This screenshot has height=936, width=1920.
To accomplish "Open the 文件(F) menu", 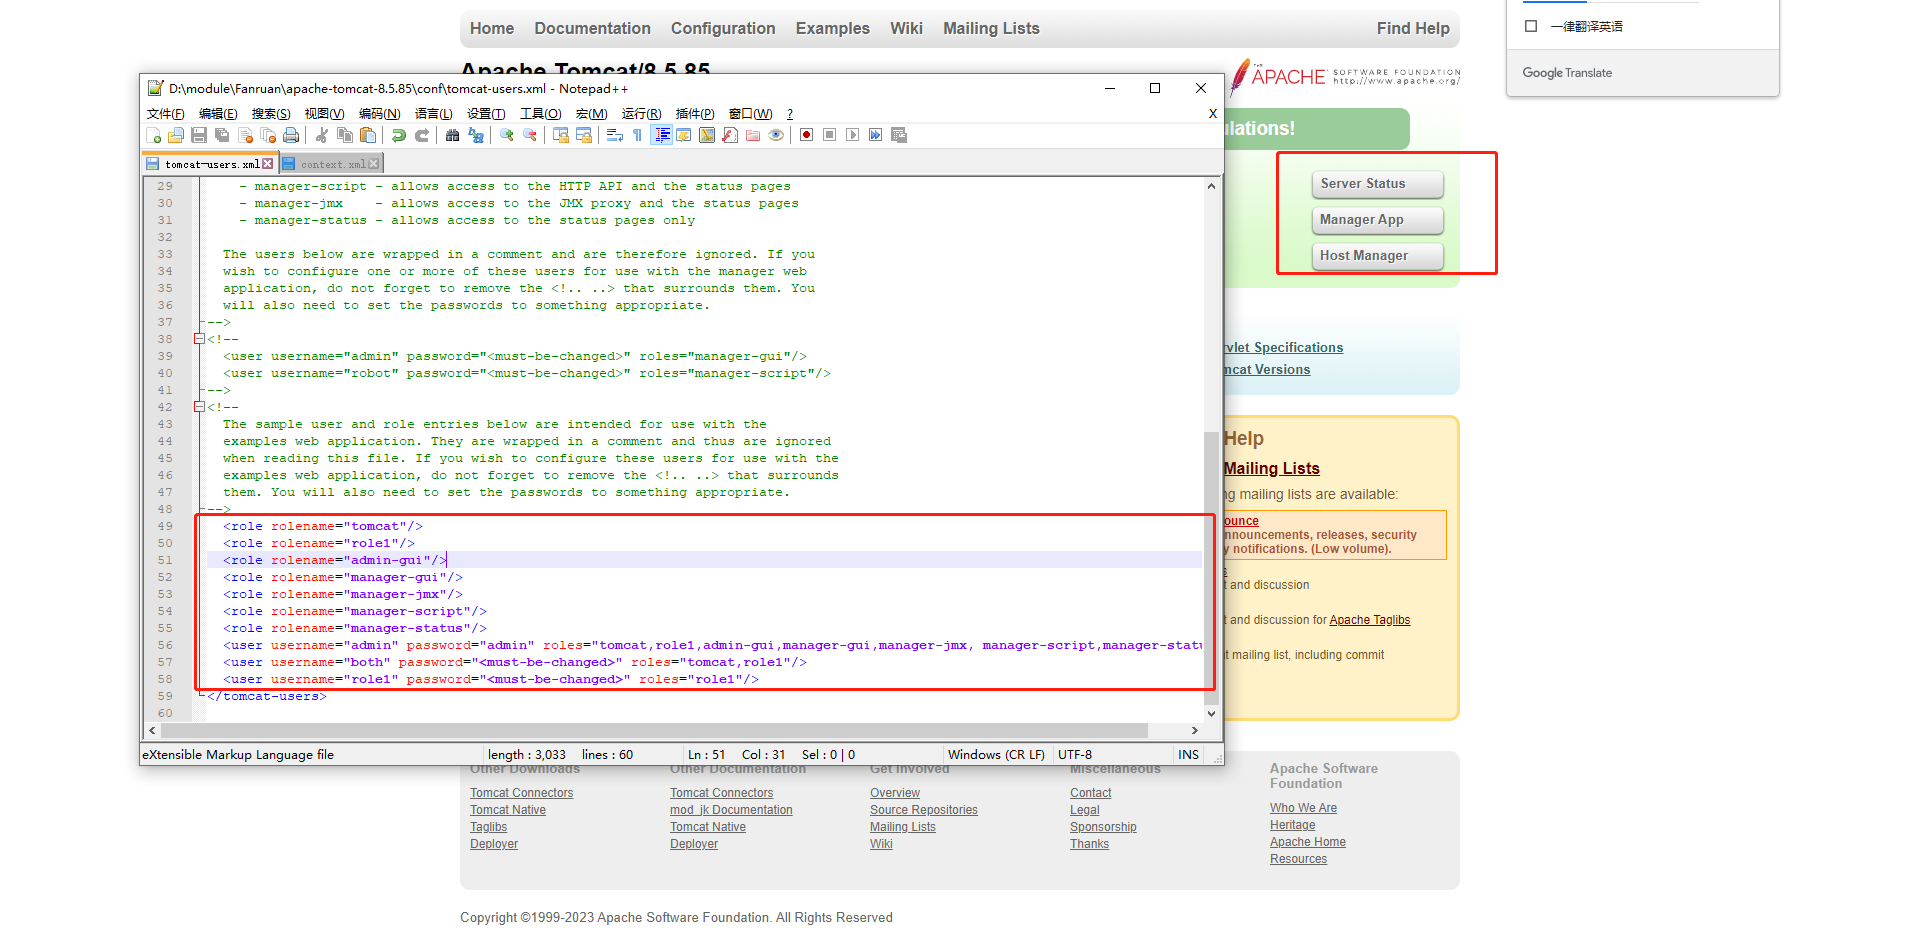I will (x=166, y=114).
